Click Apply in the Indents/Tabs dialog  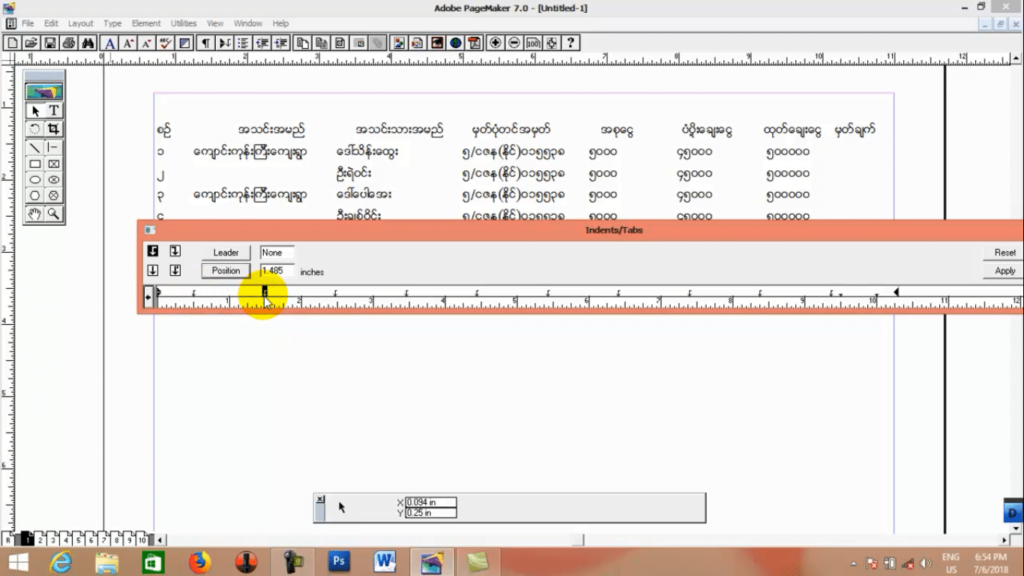1004,270
